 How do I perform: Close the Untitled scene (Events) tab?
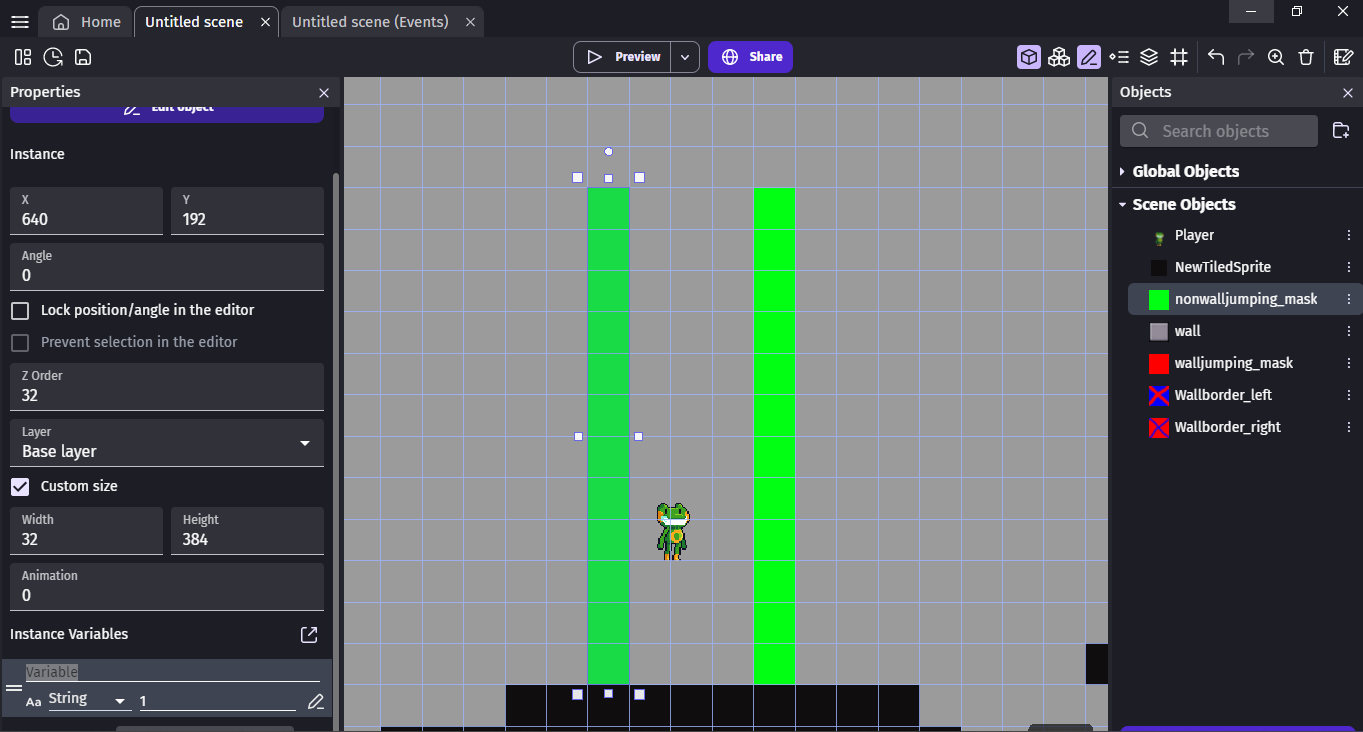coord(470,22)
